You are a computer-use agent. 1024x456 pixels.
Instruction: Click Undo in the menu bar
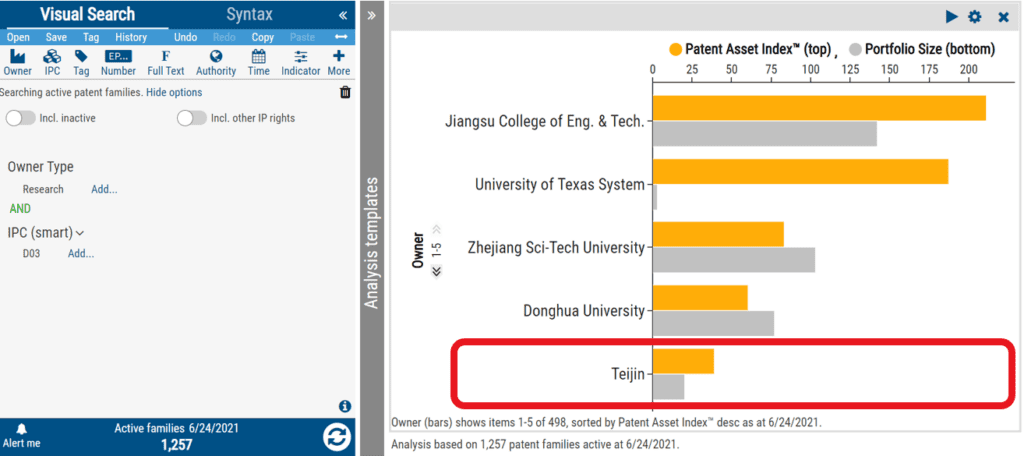point(185,37)
